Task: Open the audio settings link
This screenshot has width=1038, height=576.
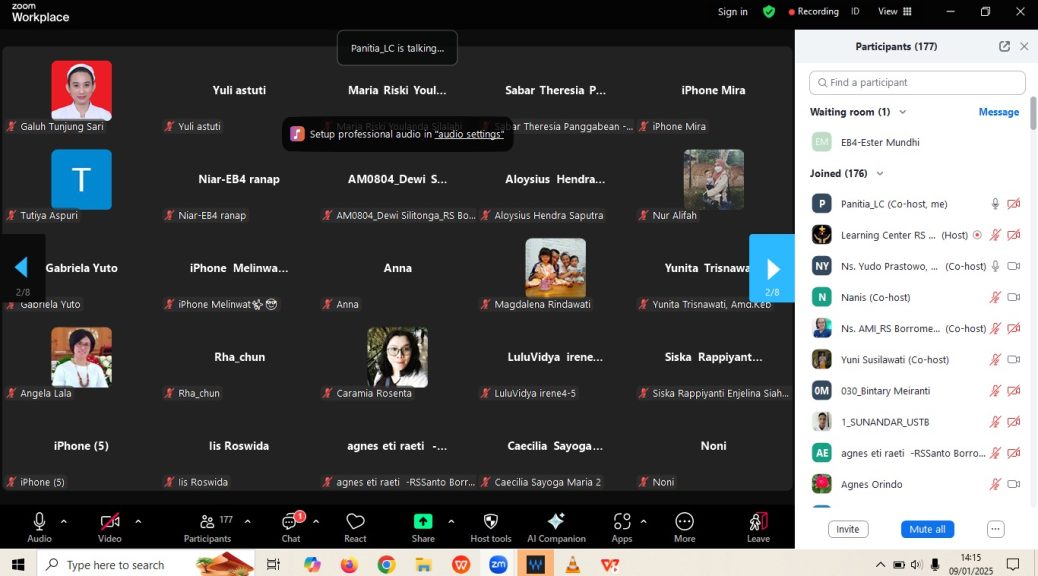Action: [469, 134]
